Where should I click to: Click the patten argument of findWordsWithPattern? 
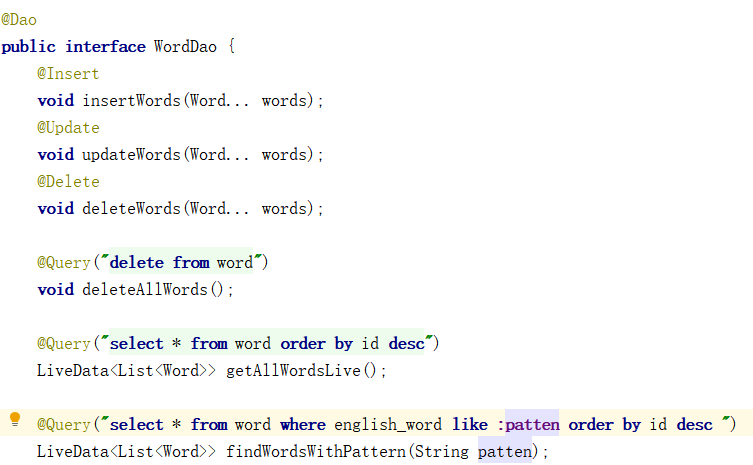[505, 452]
